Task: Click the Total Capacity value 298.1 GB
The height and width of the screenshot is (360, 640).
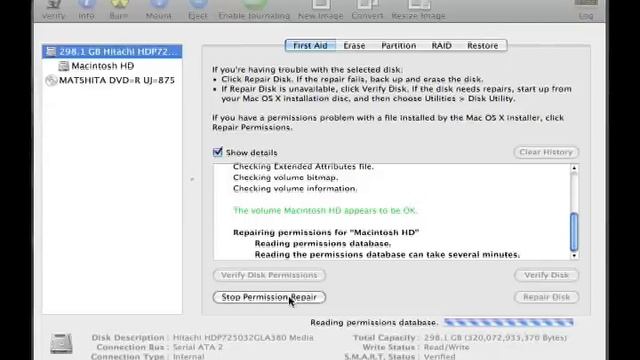Action: 495,338
